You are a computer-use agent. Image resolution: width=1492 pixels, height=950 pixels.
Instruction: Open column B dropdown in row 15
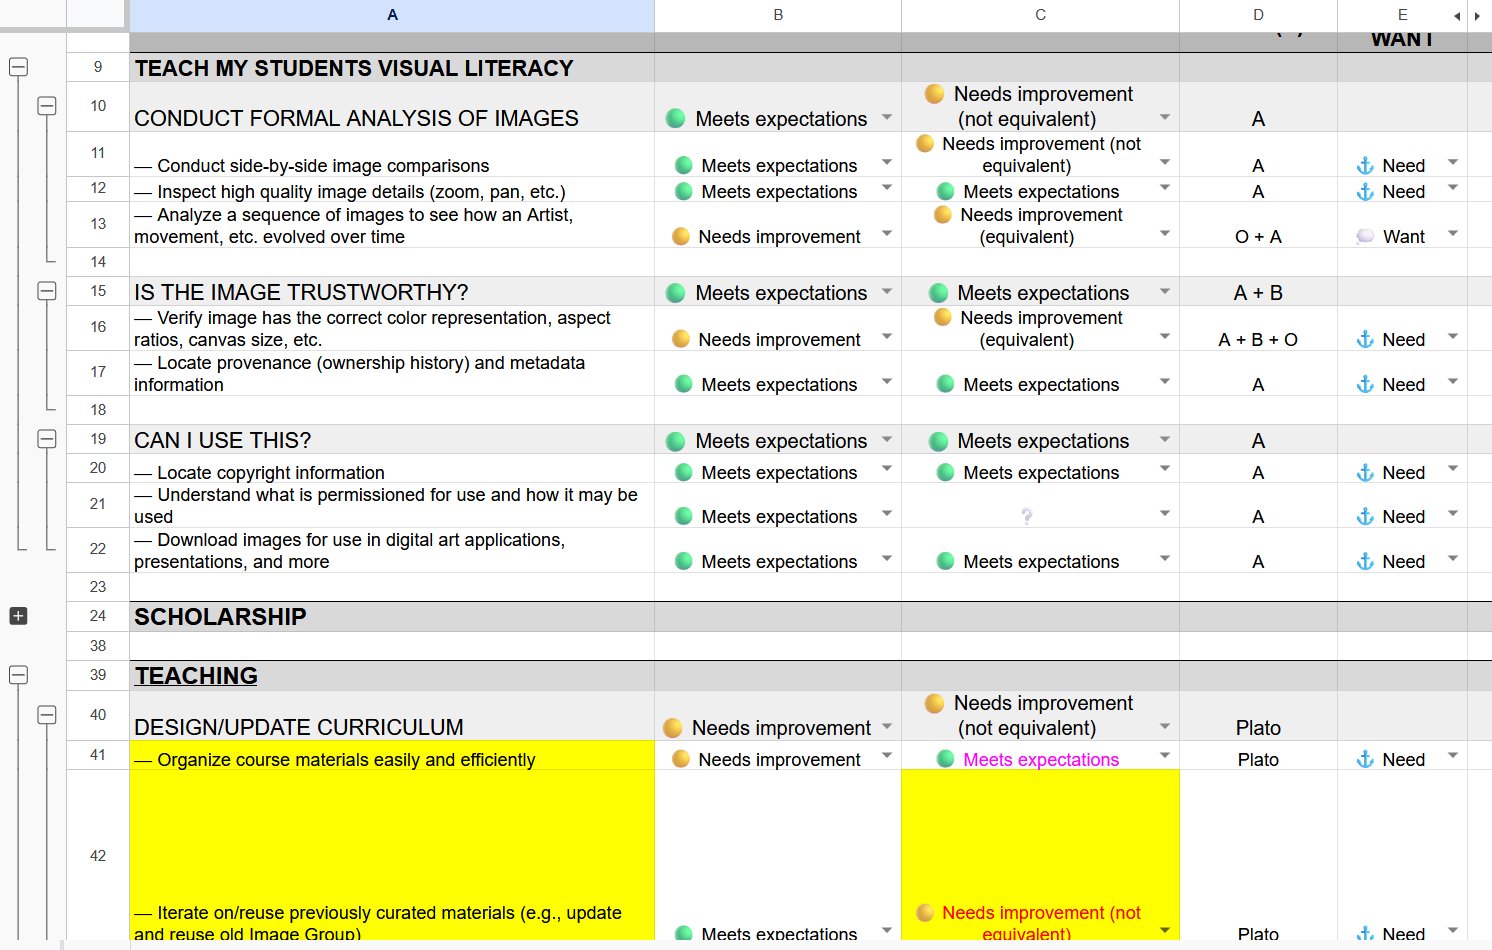coord(887,292)
